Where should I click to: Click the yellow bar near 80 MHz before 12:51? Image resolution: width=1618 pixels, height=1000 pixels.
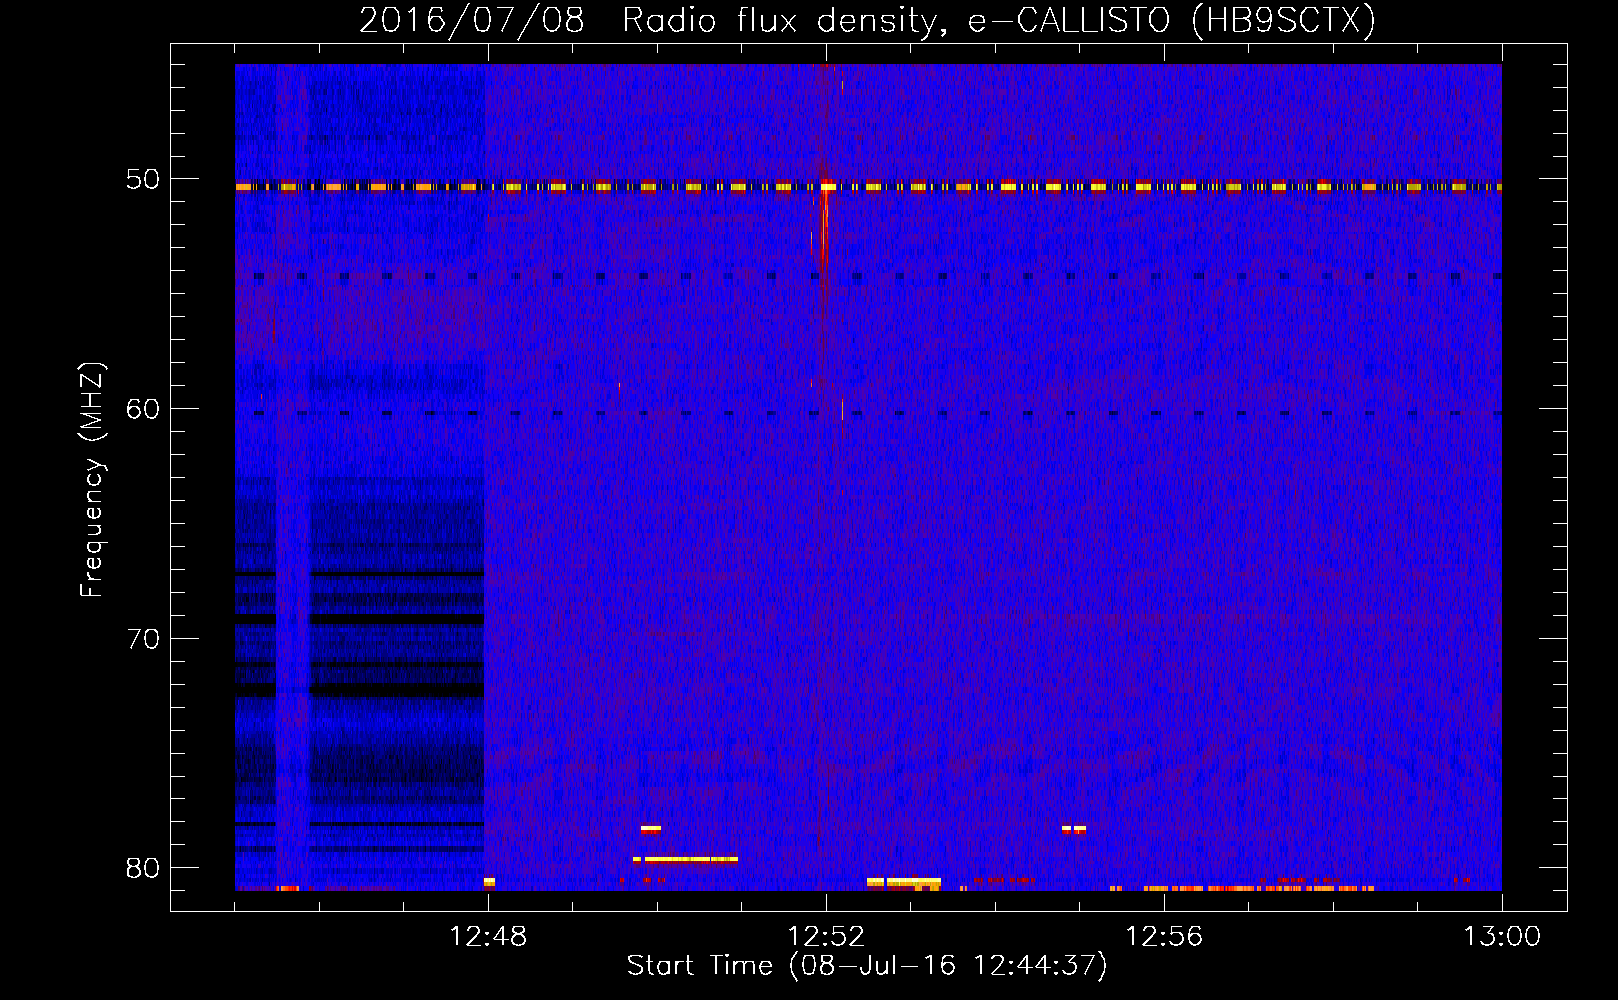point(686,859)
